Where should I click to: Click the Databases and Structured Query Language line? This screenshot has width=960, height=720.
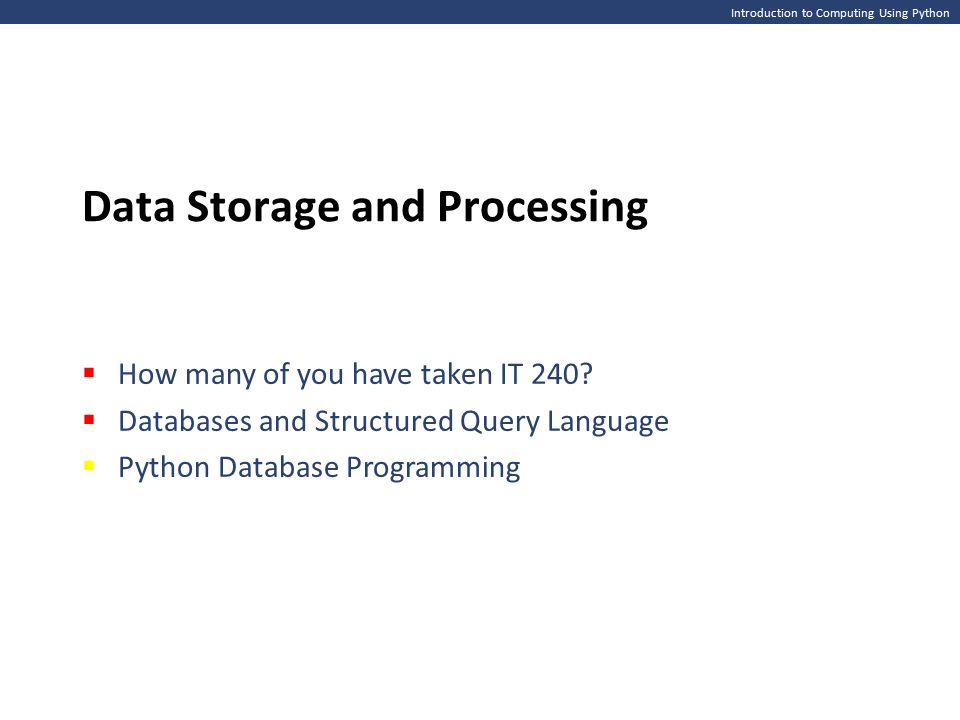(x=393, y=421)
